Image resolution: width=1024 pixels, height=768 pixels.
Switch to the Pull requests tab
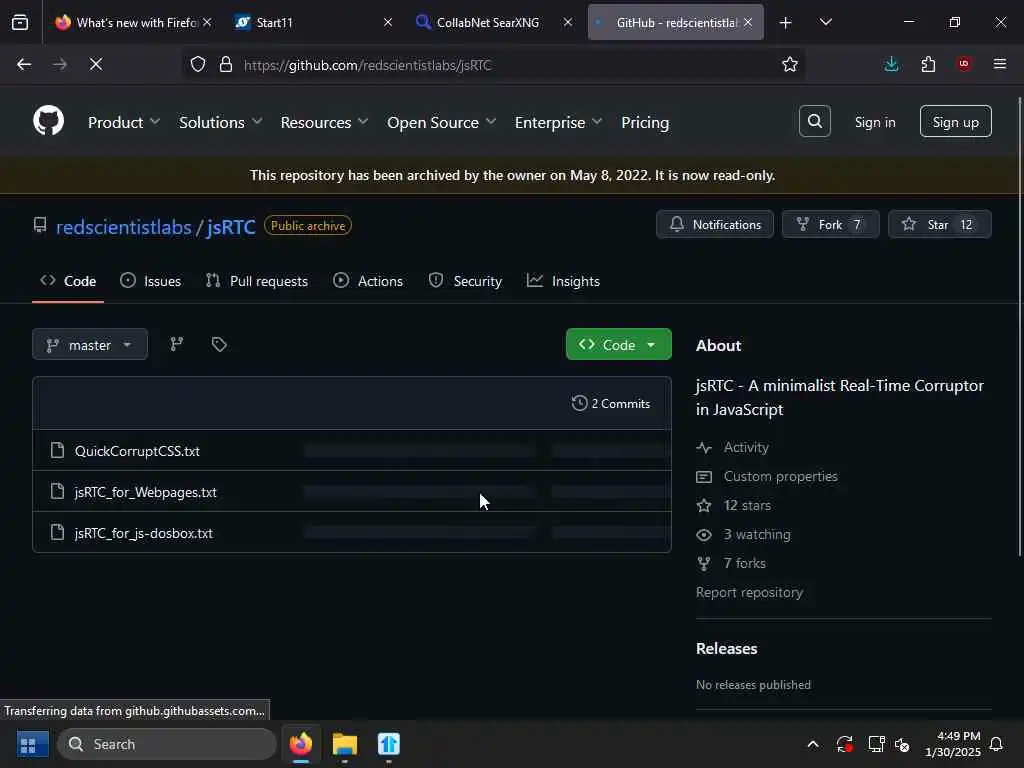point(257,281)
